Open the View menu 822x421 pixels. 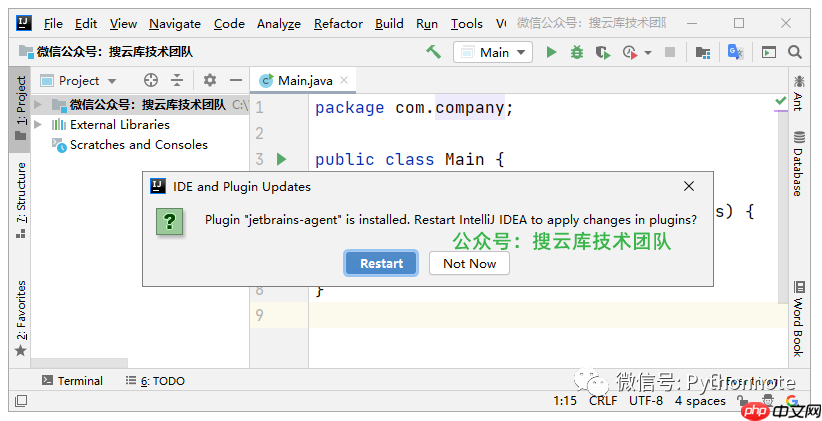tap(123, 24)
